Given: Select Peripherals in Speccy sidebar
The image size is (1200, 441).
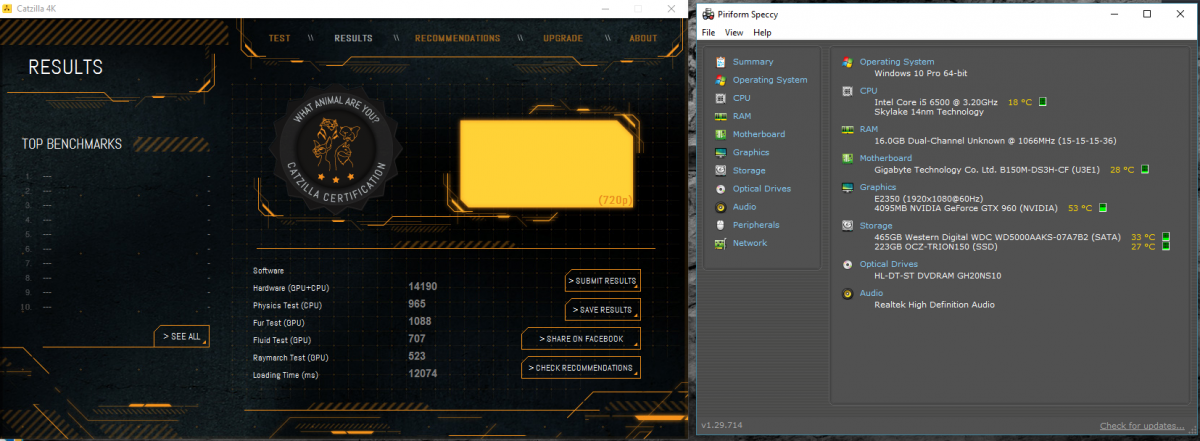Looking at the screenshot, I should 756,224.
